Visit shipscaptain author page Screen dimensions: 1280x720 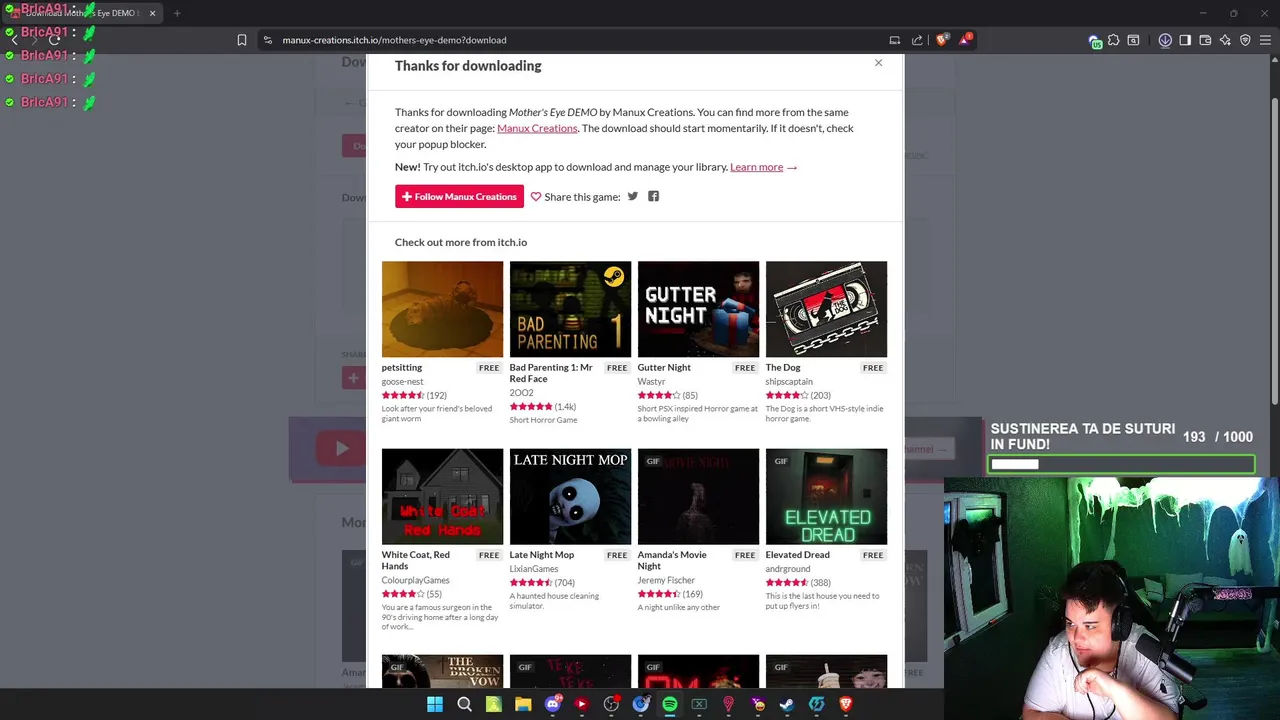tap(789, 381)
